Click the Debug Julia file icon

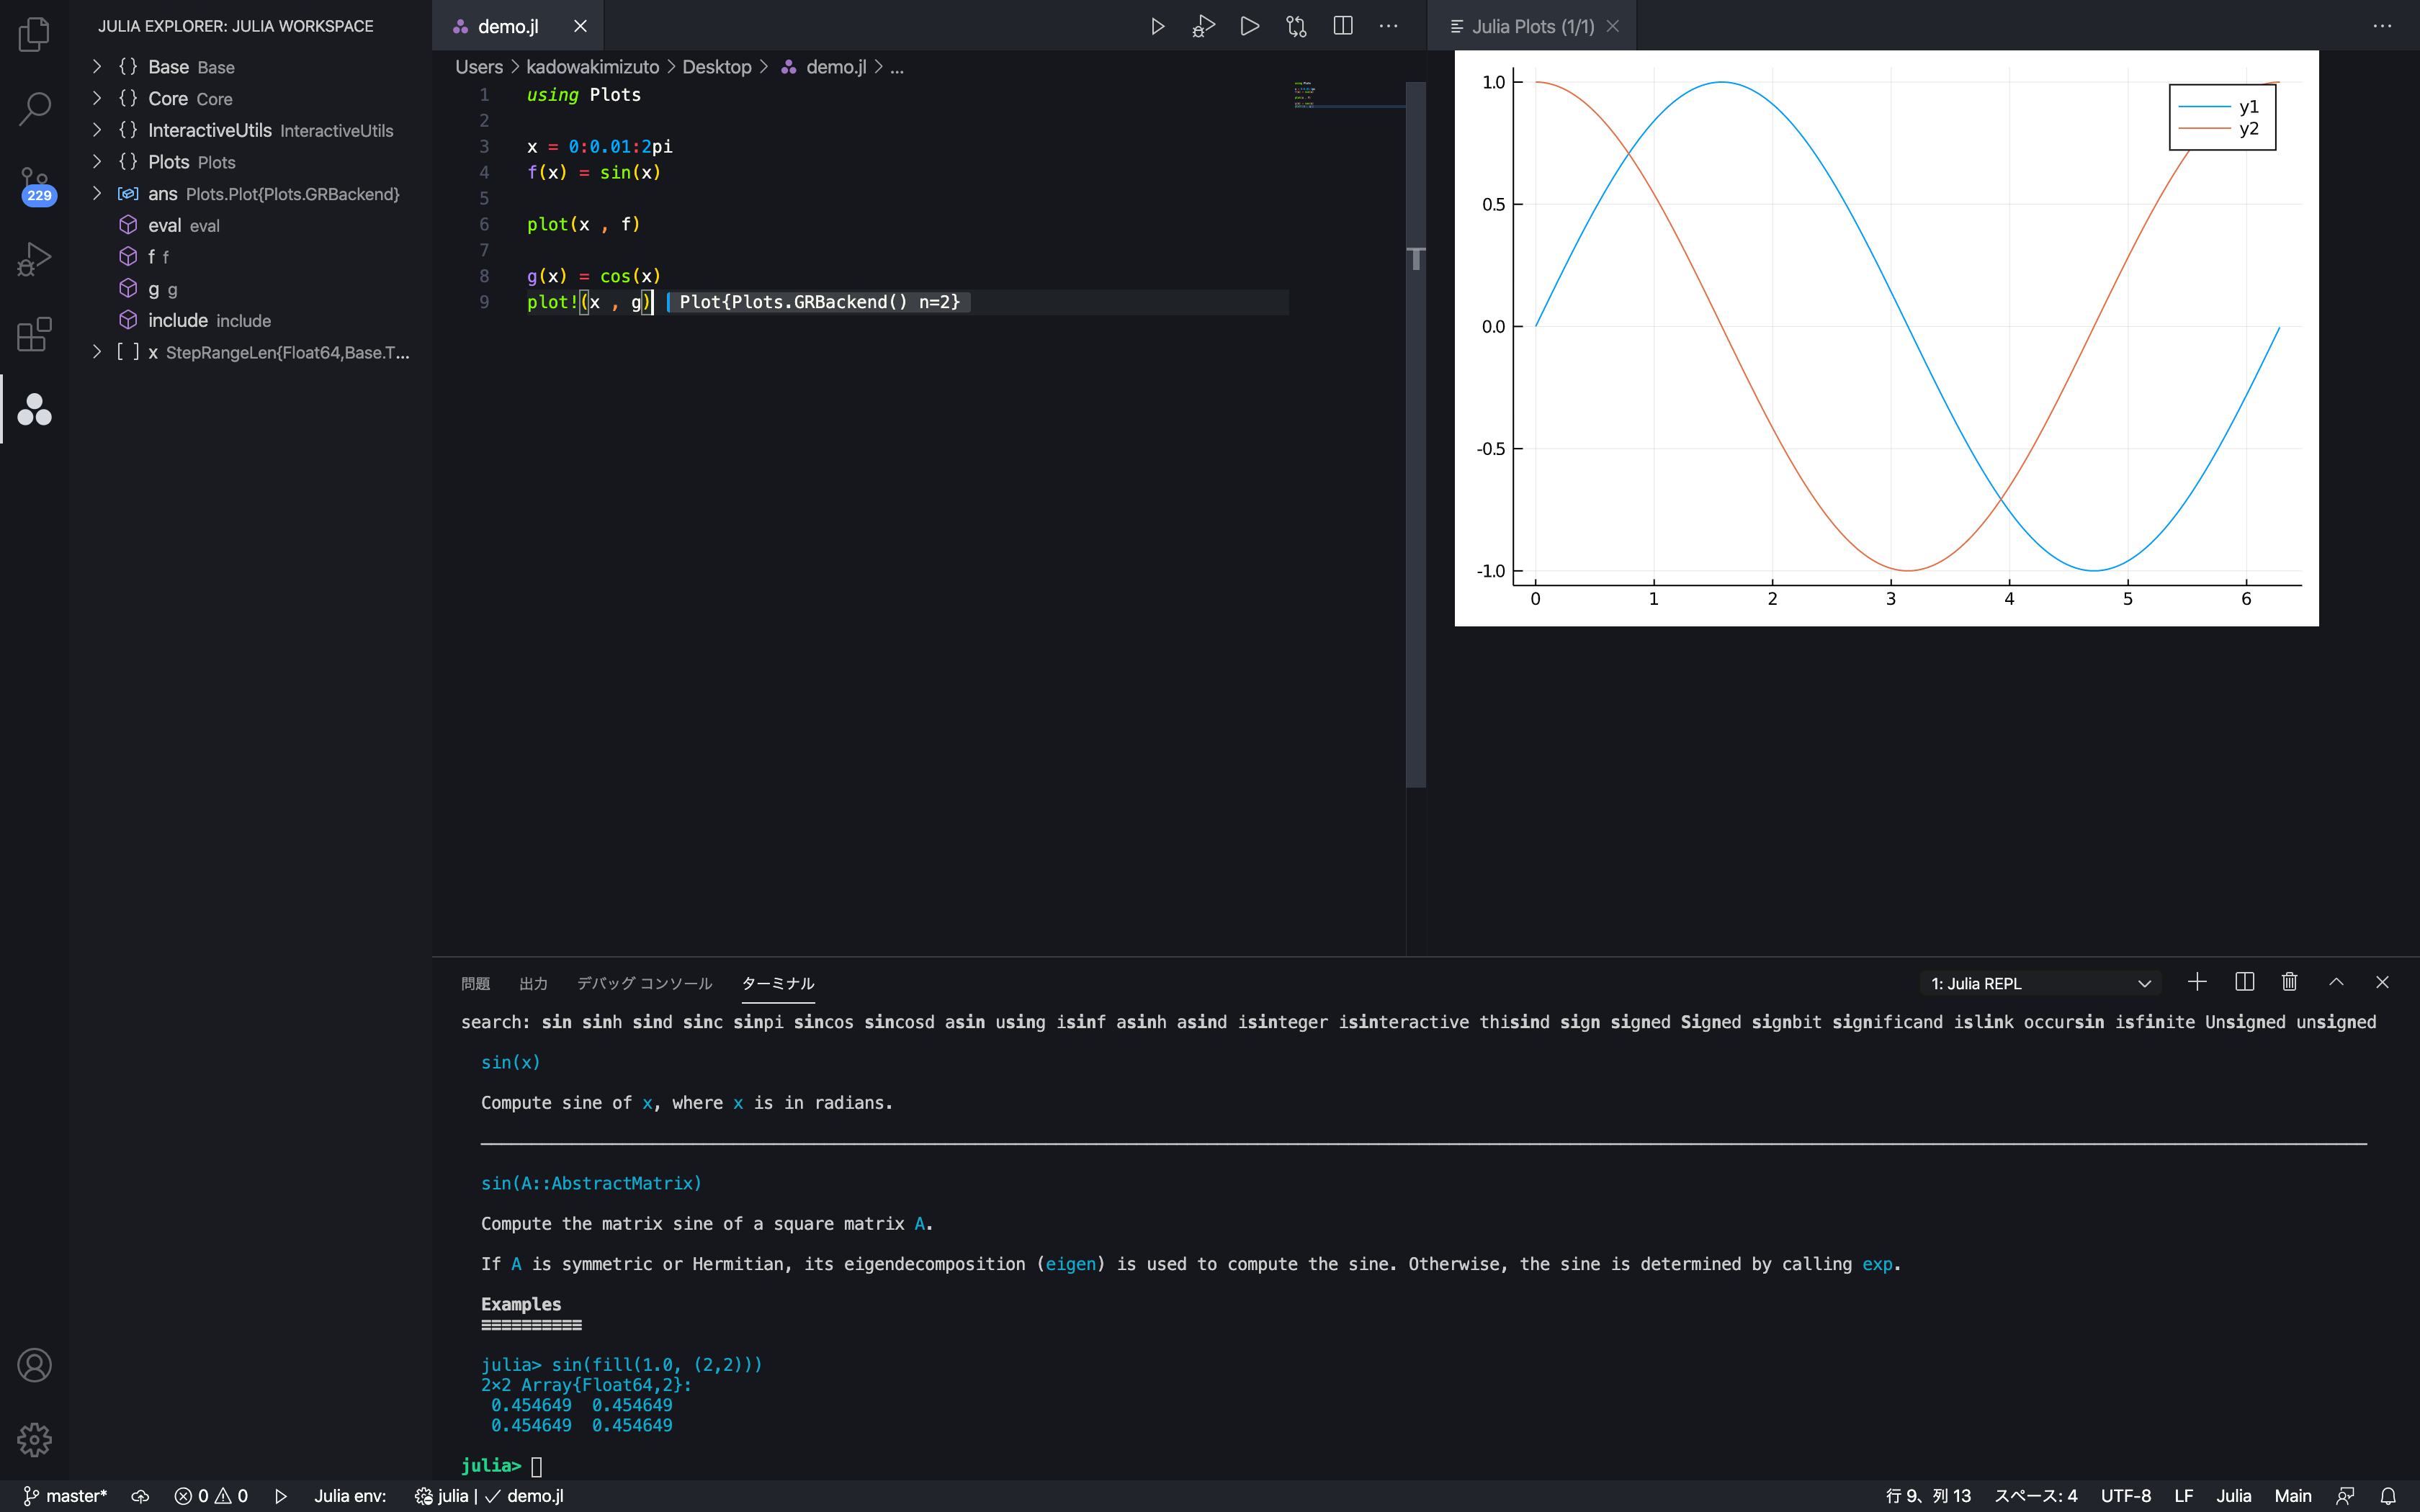point(1204,26)
